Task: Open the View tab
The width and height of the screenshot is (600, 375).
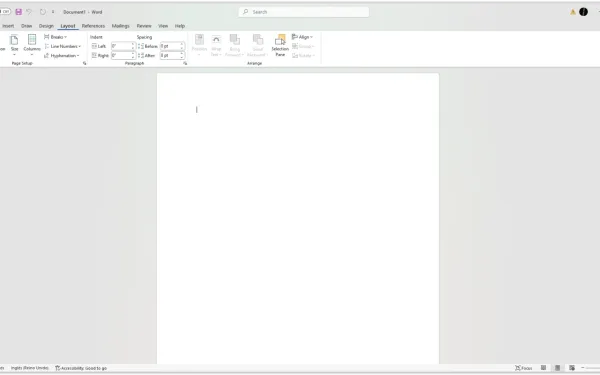Action: (163, 26)
